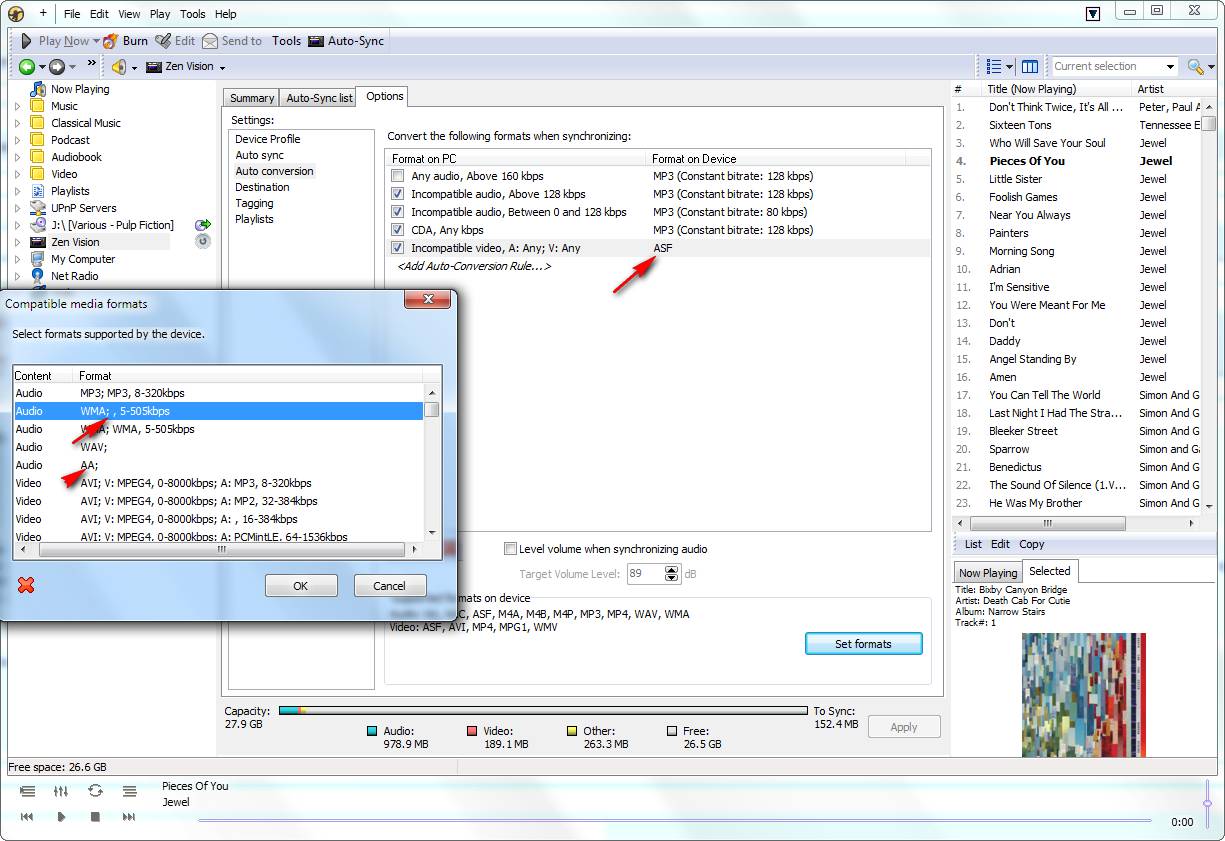Open the Current selection search dropdown

point(1170,67)
